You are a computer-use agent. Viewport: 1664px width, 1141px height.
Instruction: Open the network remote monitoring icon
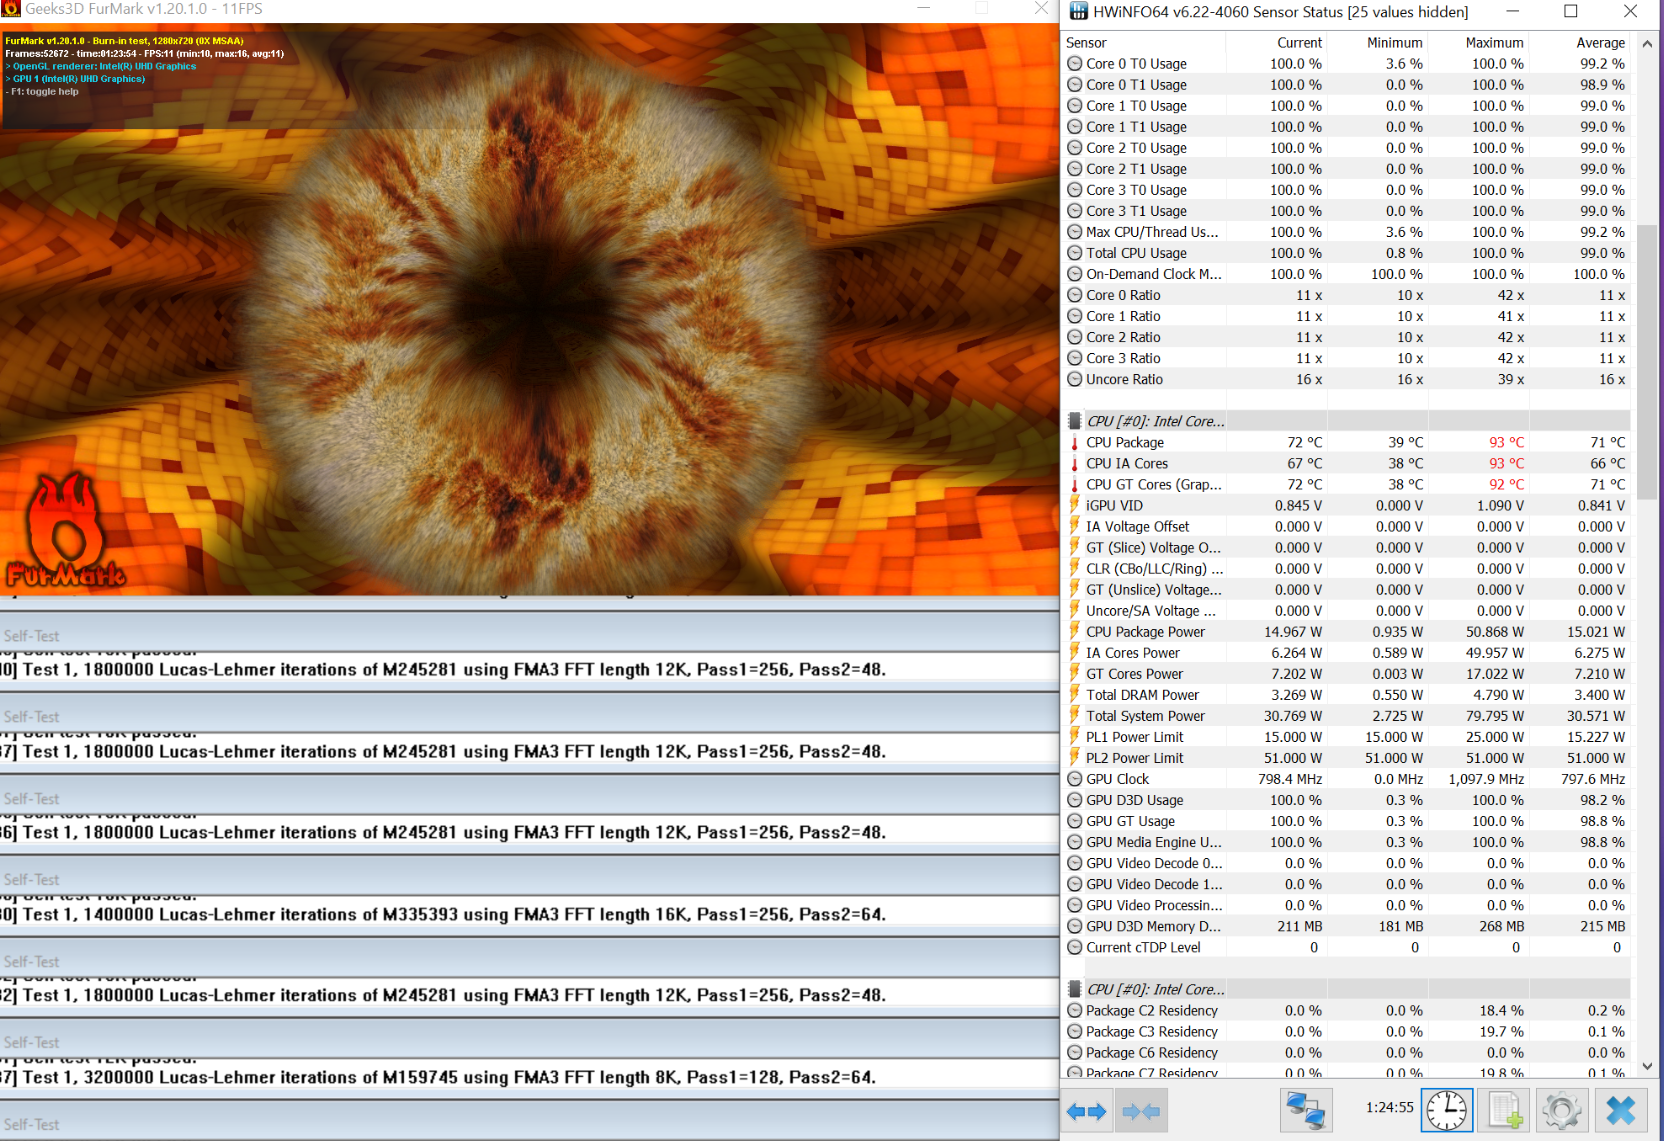click(x=1306, y=1111)
